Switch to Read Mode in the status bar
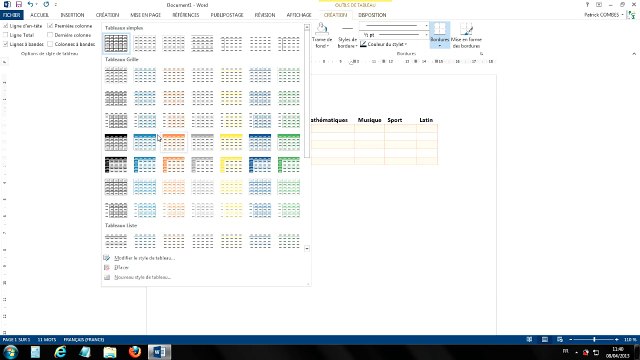Image resolution: width=640 pixels, height=360 pixels. coord(529,339)
